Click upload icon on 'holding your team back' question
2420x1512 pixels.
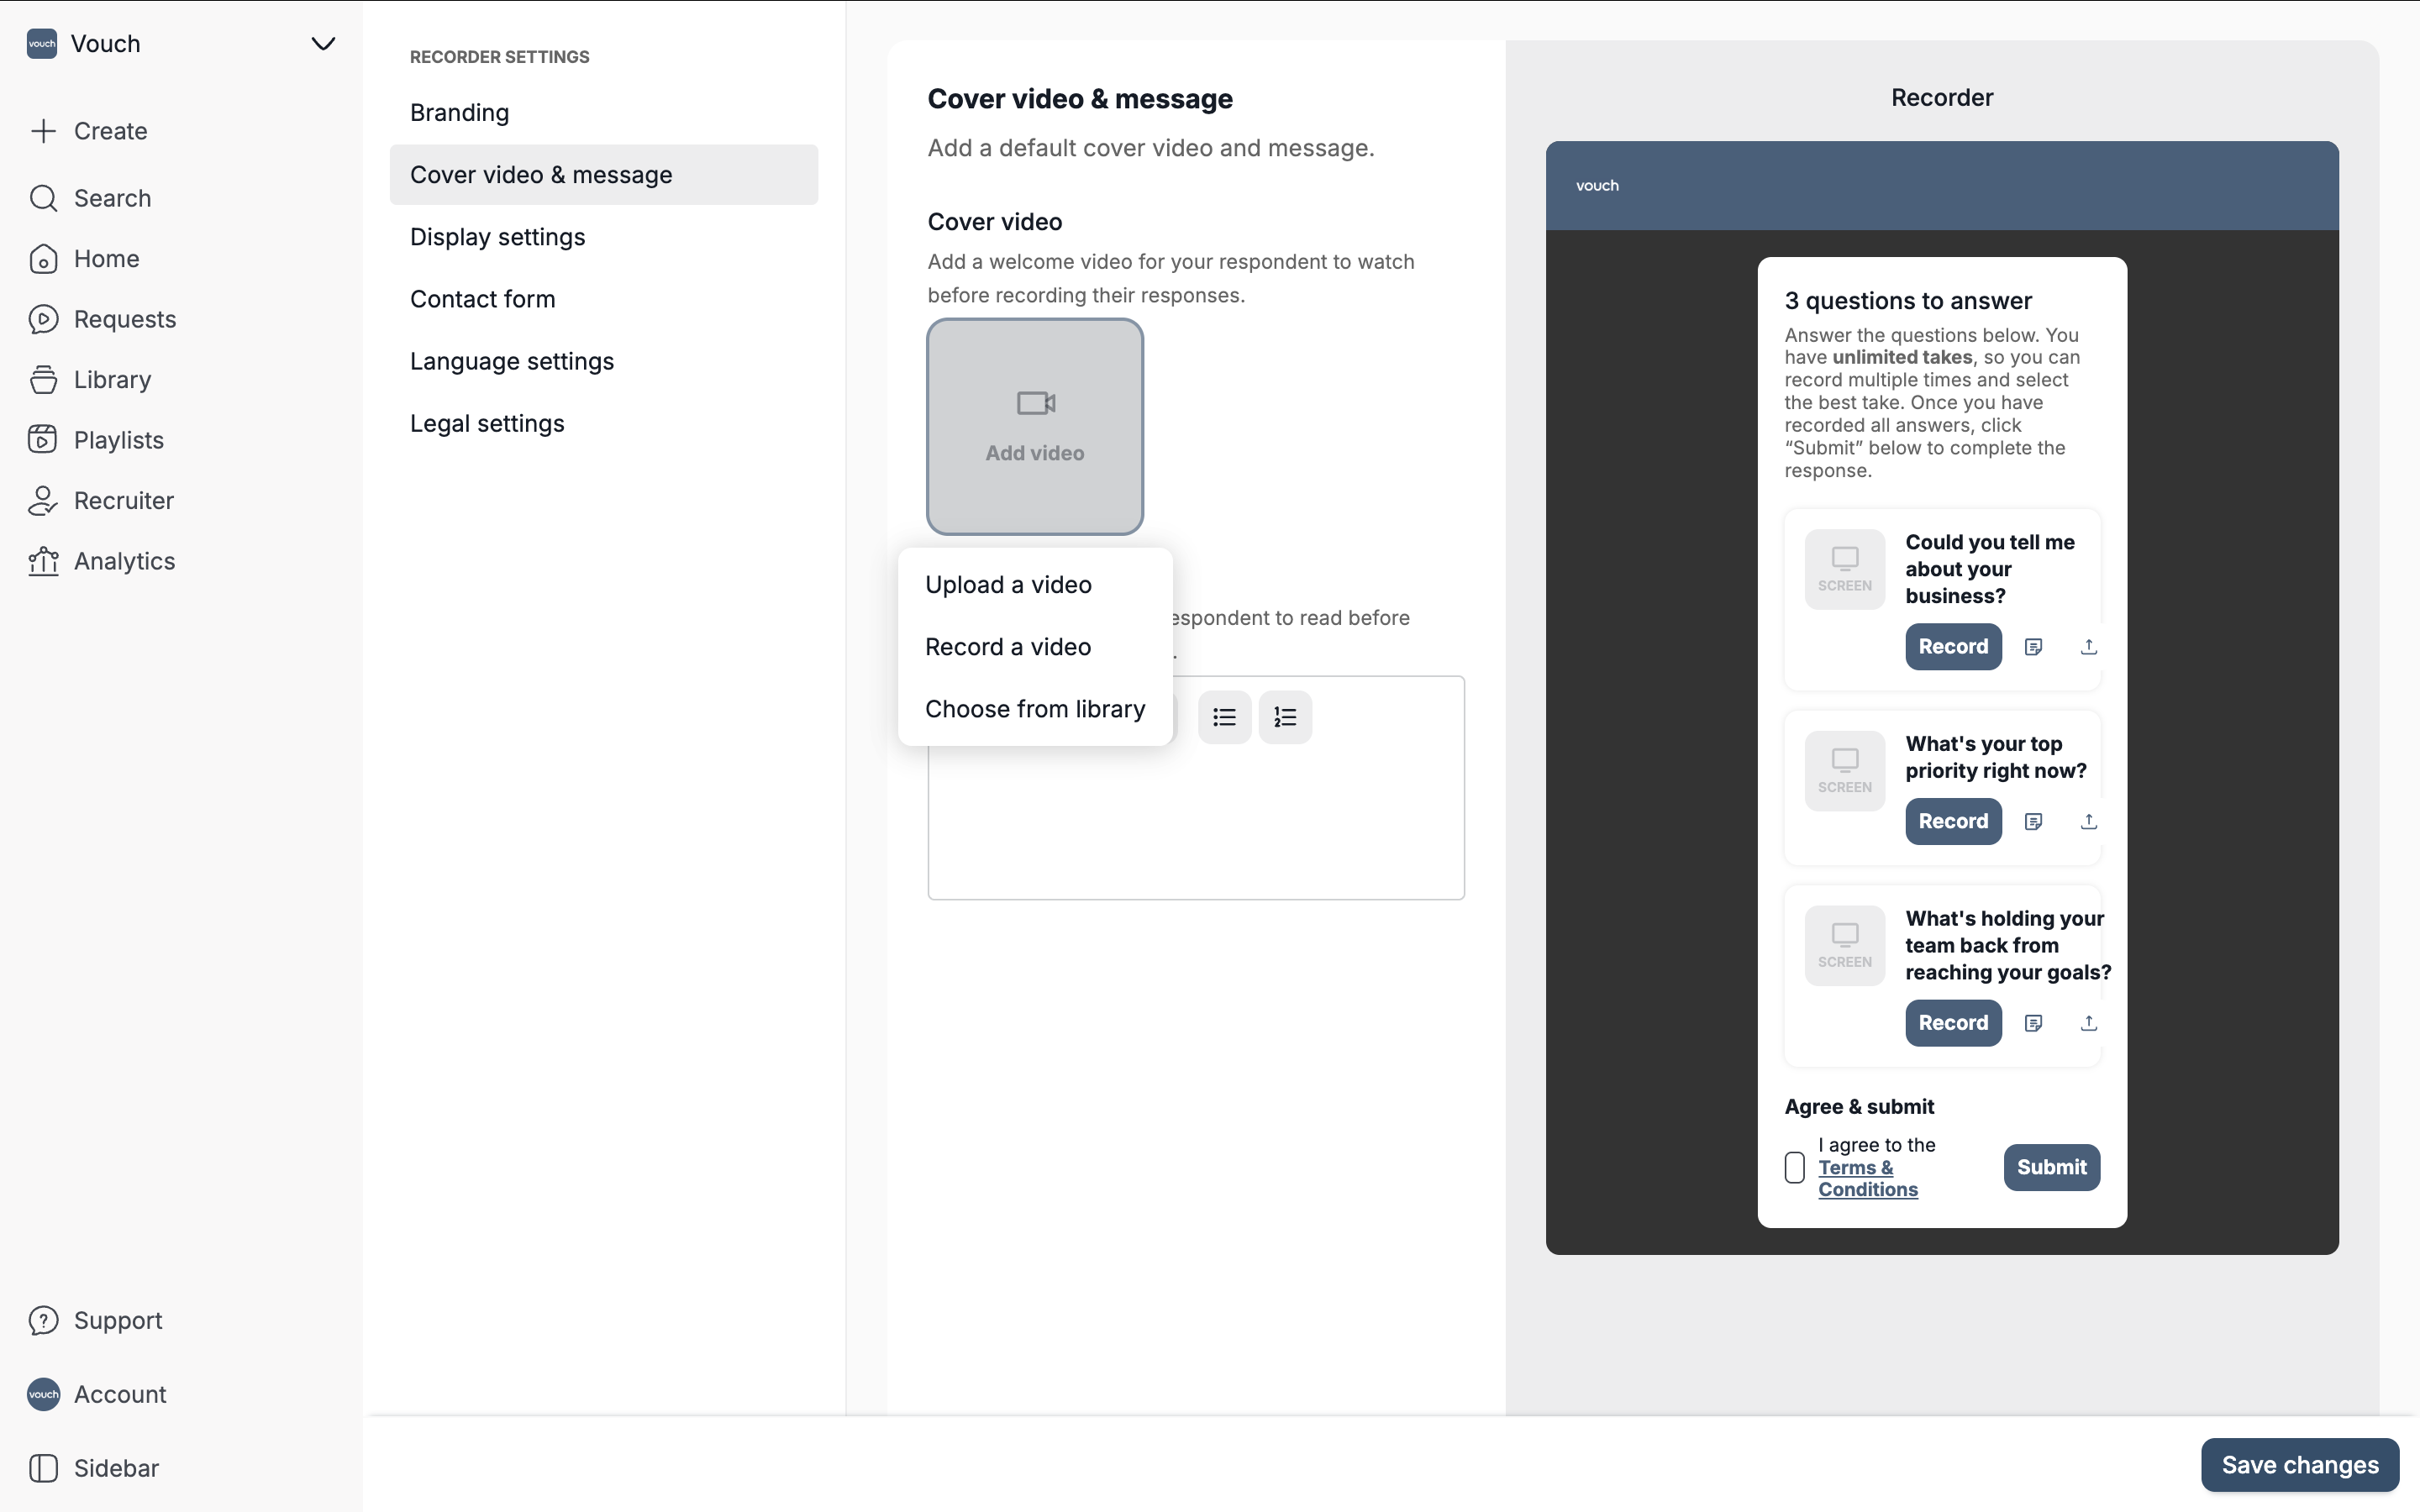click(x=2088, y=1023)
